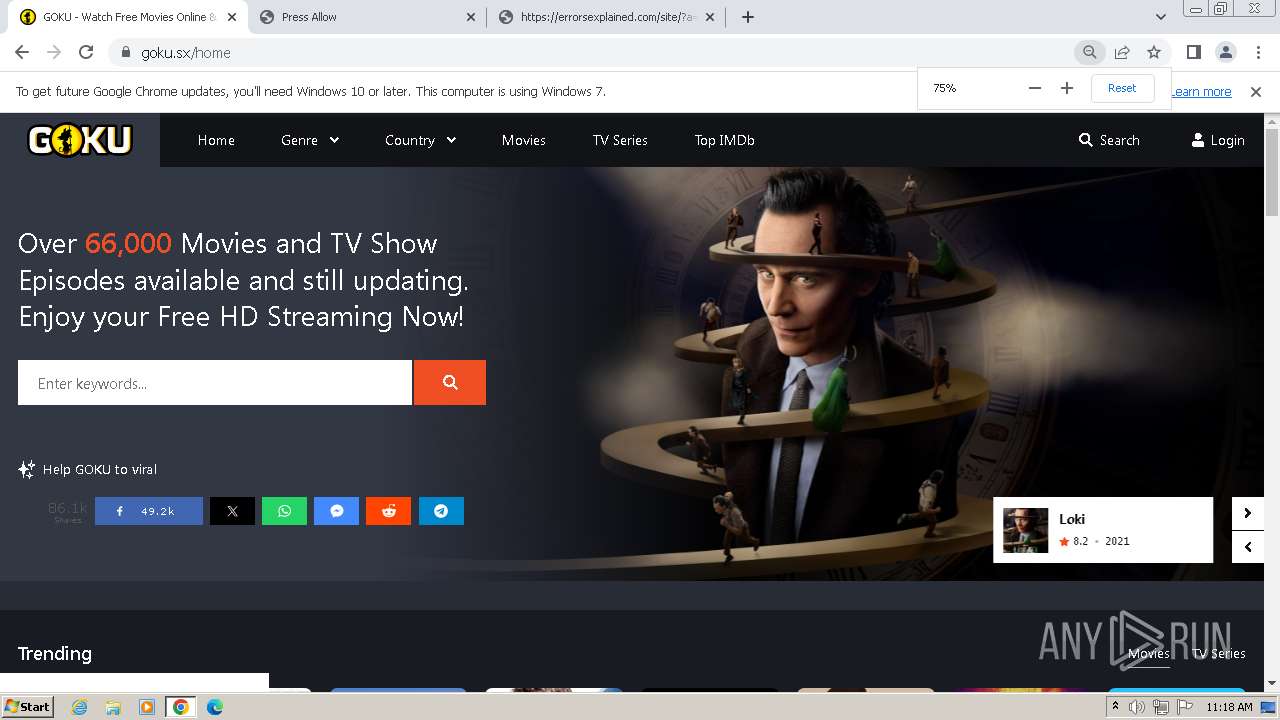Open the Search icon in navbar
This screenshot has width=1280, height=720.
pyautogui.click(x=1086, y=140)
